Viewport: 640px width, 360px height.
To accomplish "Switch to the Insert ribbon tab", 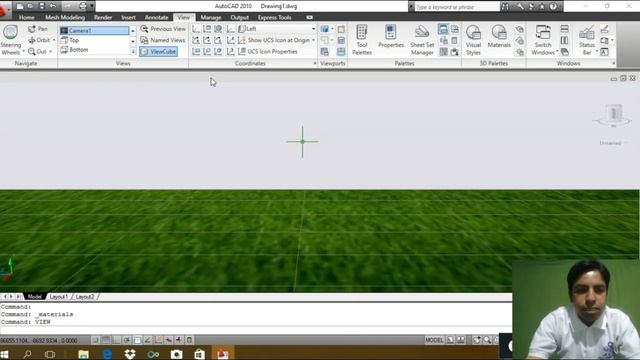I will pos(128,18).
